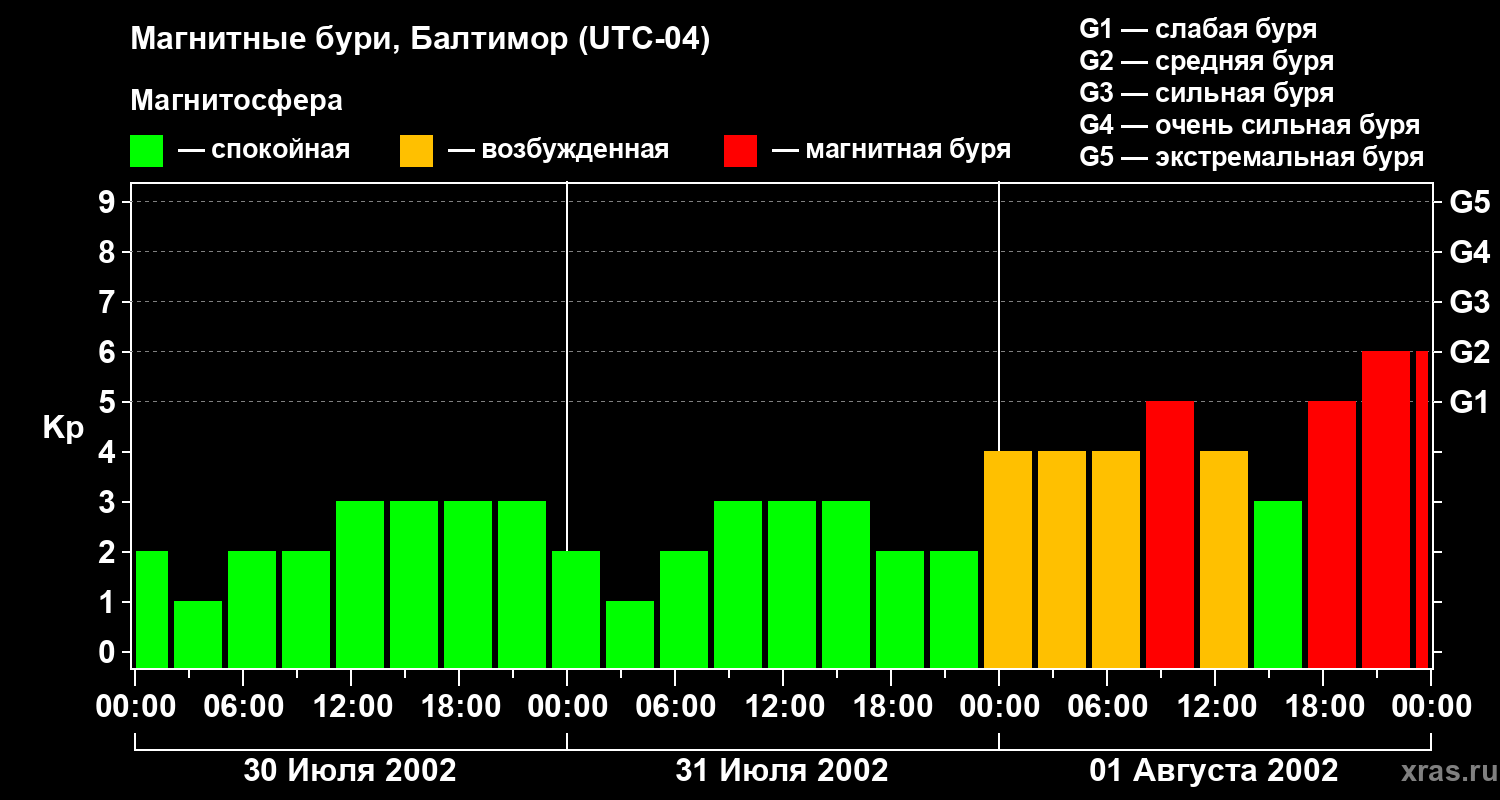This screenshot has height=800, width=1500.
Task: Click the orange возбужденная legend swatch
Action: (416, 151)
